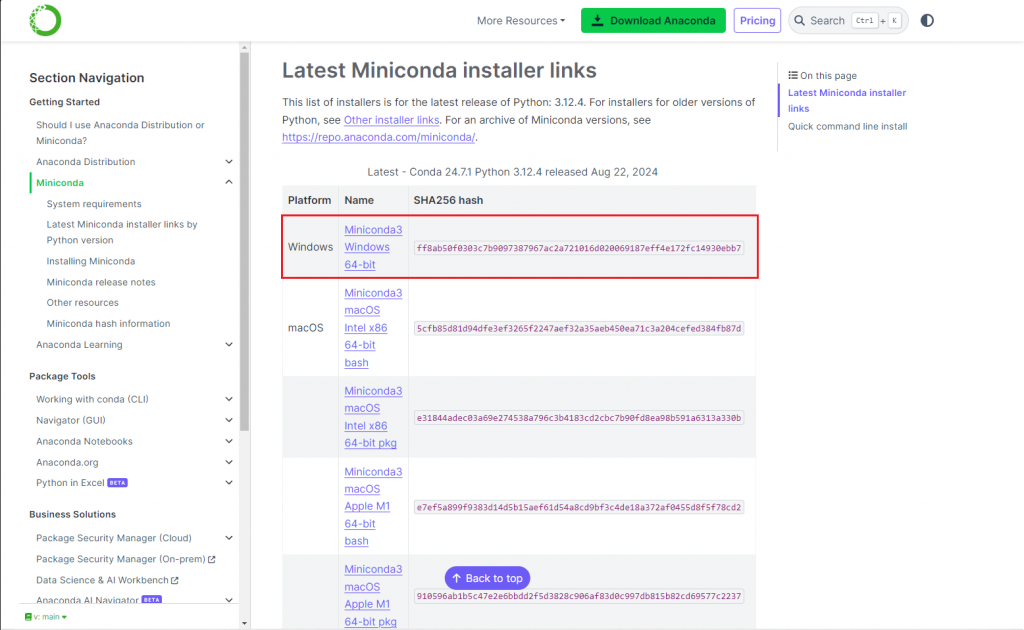
Task: Open System requirements page
Action: coord(93,204)
